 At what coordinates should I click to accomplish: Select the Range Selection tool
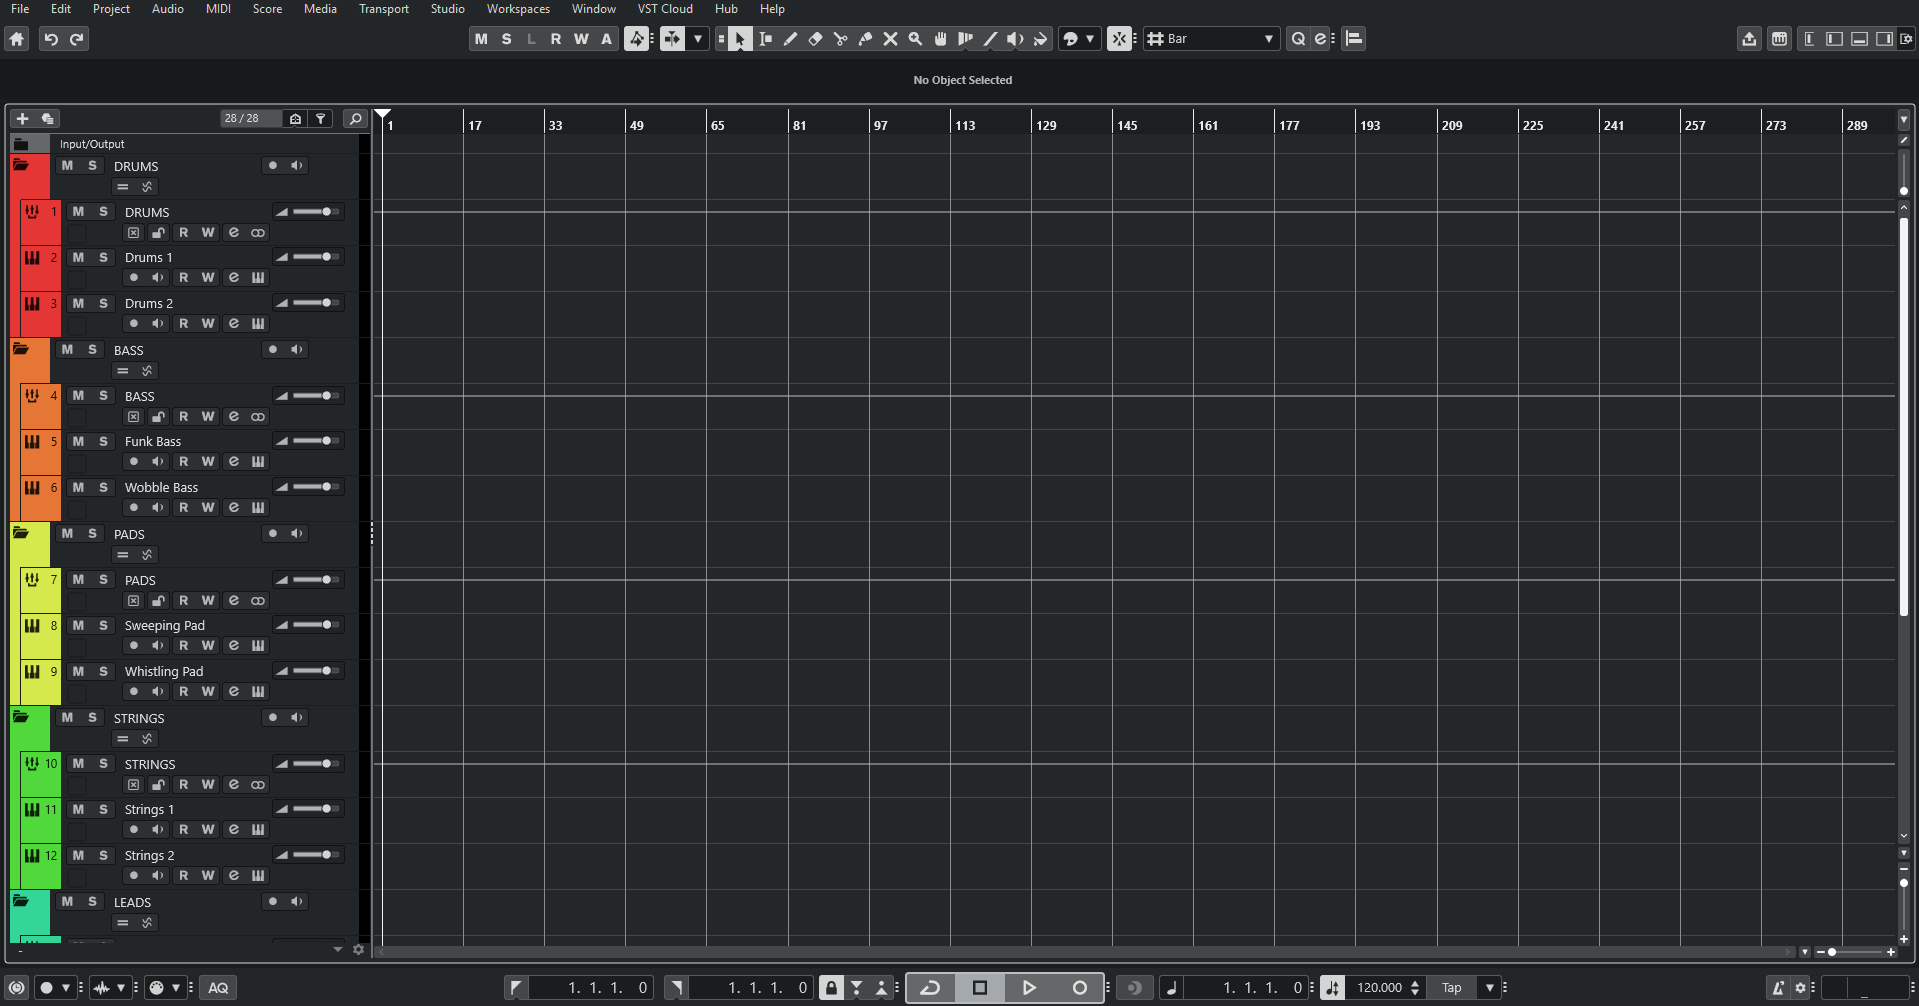pos(765,39)
